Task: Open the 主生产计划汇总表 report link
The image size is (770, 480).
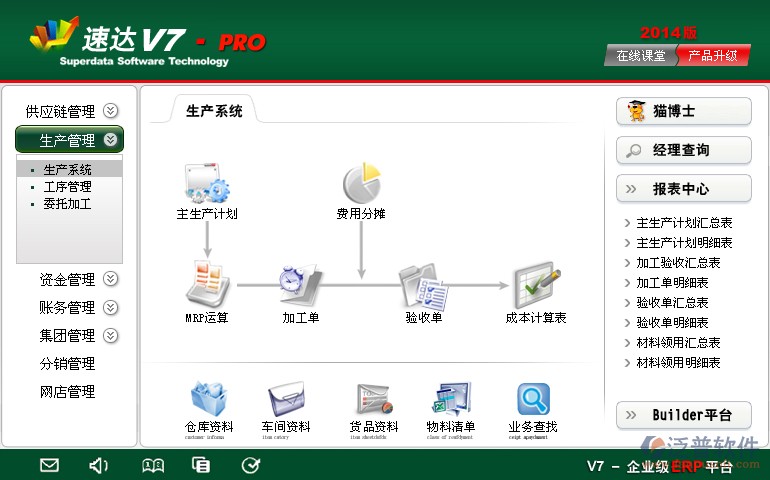Action: click(x=684, y=223)
